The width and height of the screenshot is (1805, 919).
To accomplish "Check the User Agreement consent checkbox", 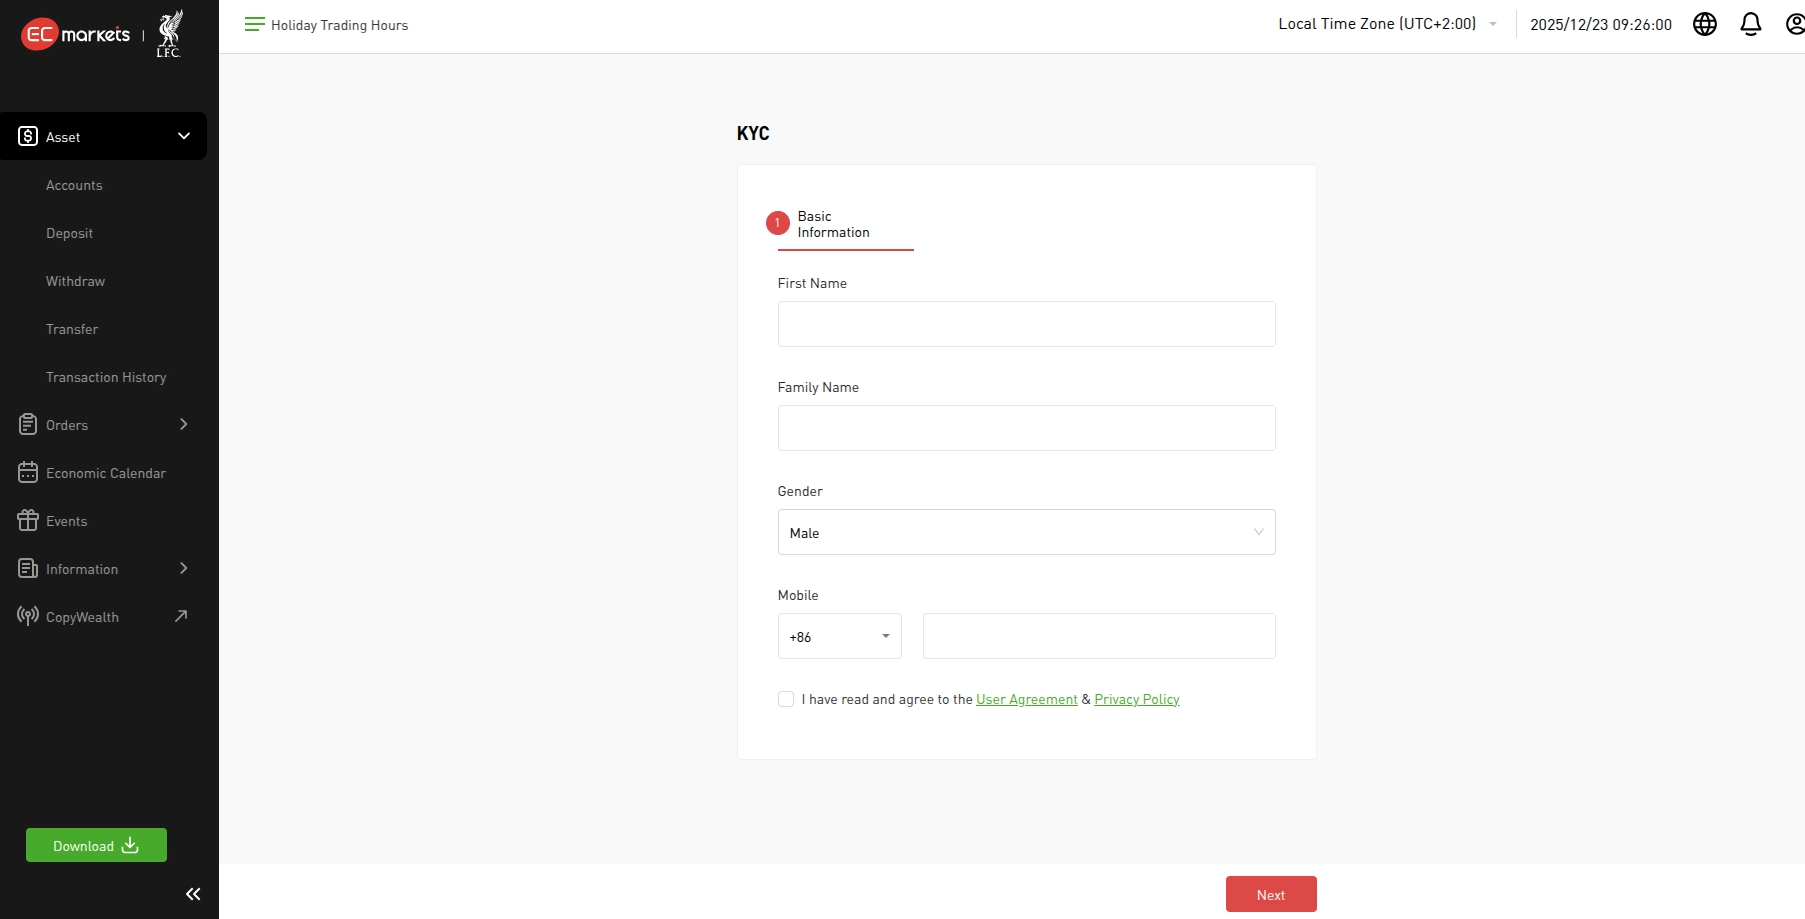I will (x=786, y=699).
